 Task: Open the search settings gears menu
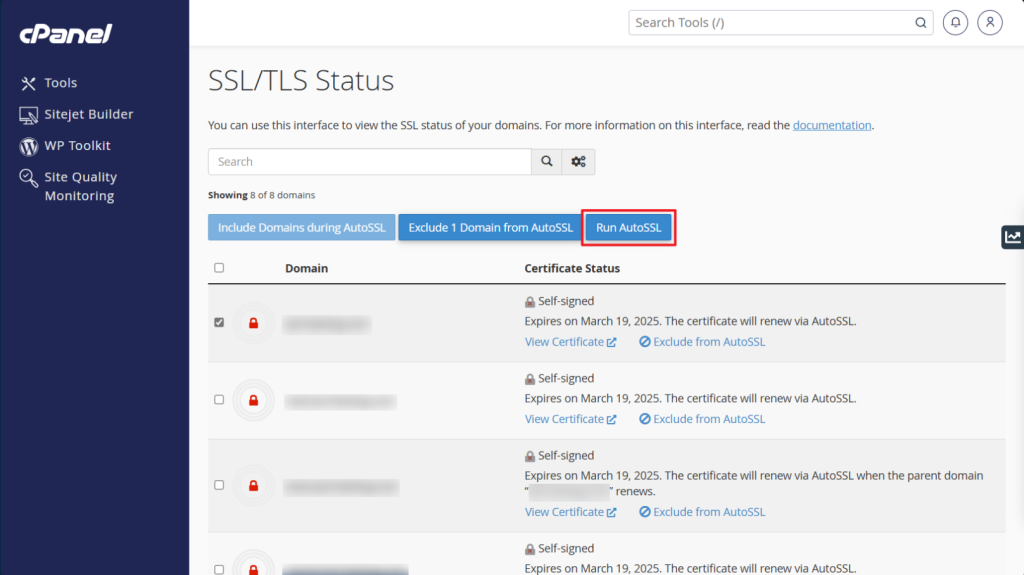[x=578, y=161]
